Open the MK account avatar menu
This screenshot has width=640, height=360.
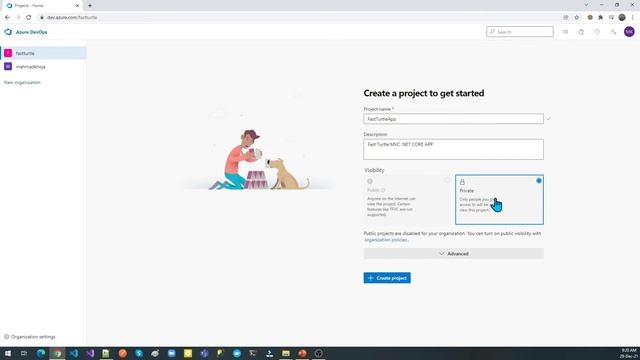click(629, 31)
